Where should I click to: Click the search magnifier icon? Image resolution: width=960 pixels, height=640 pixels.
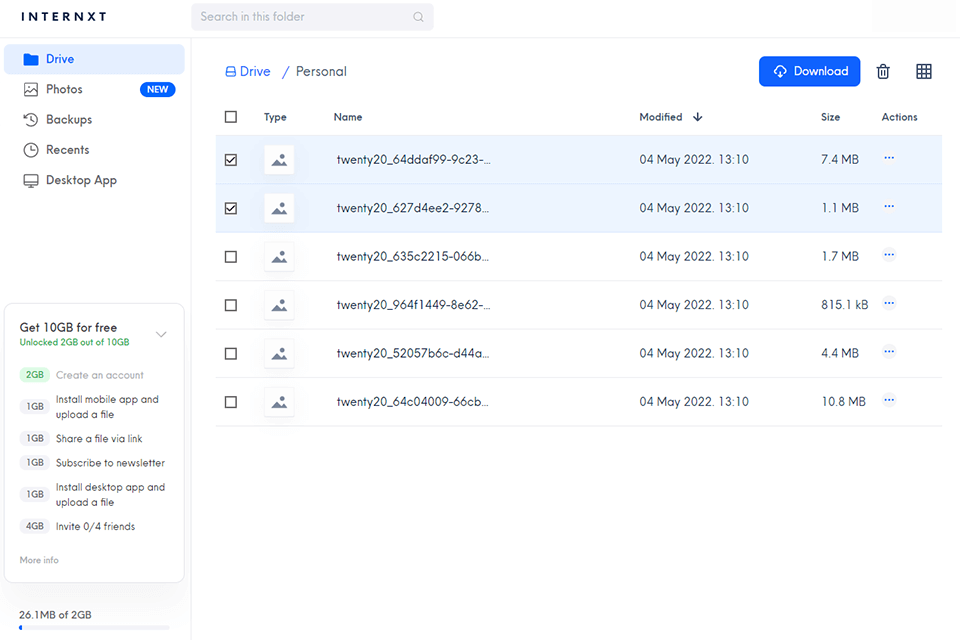[x=418, y=17]
